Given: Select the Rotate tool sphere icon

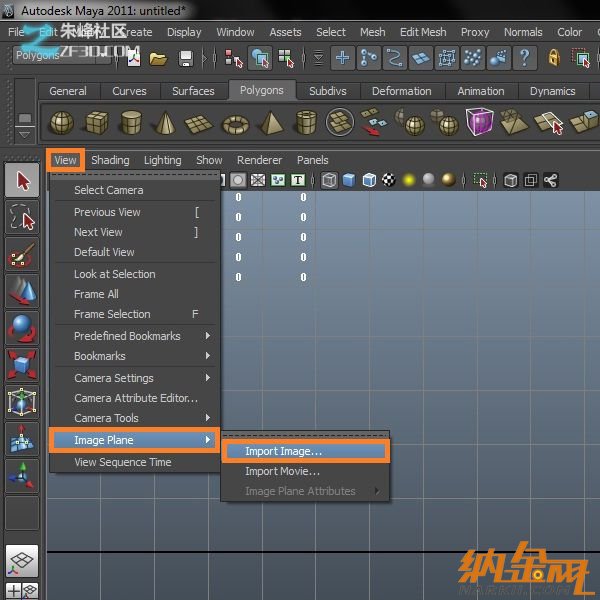Looking at the screenshot, I should pyautogui.click(x=22, y=328).
